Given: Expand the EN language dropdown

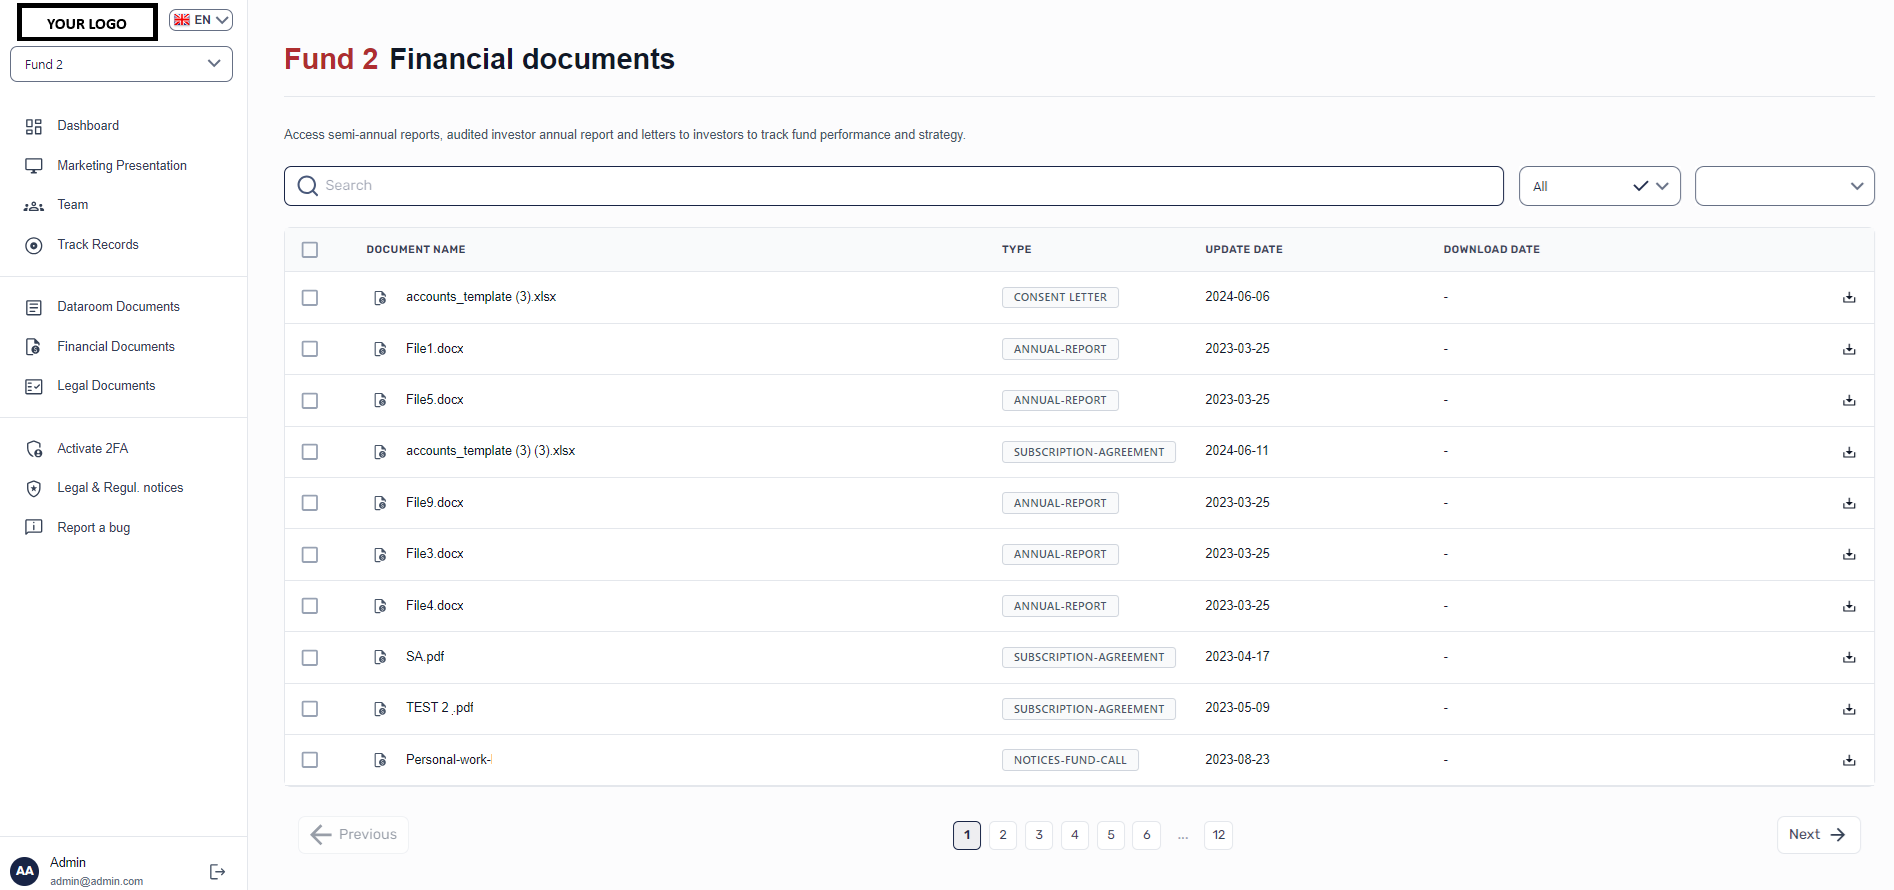Looking at the screenshot, I should tap(201, 20).
